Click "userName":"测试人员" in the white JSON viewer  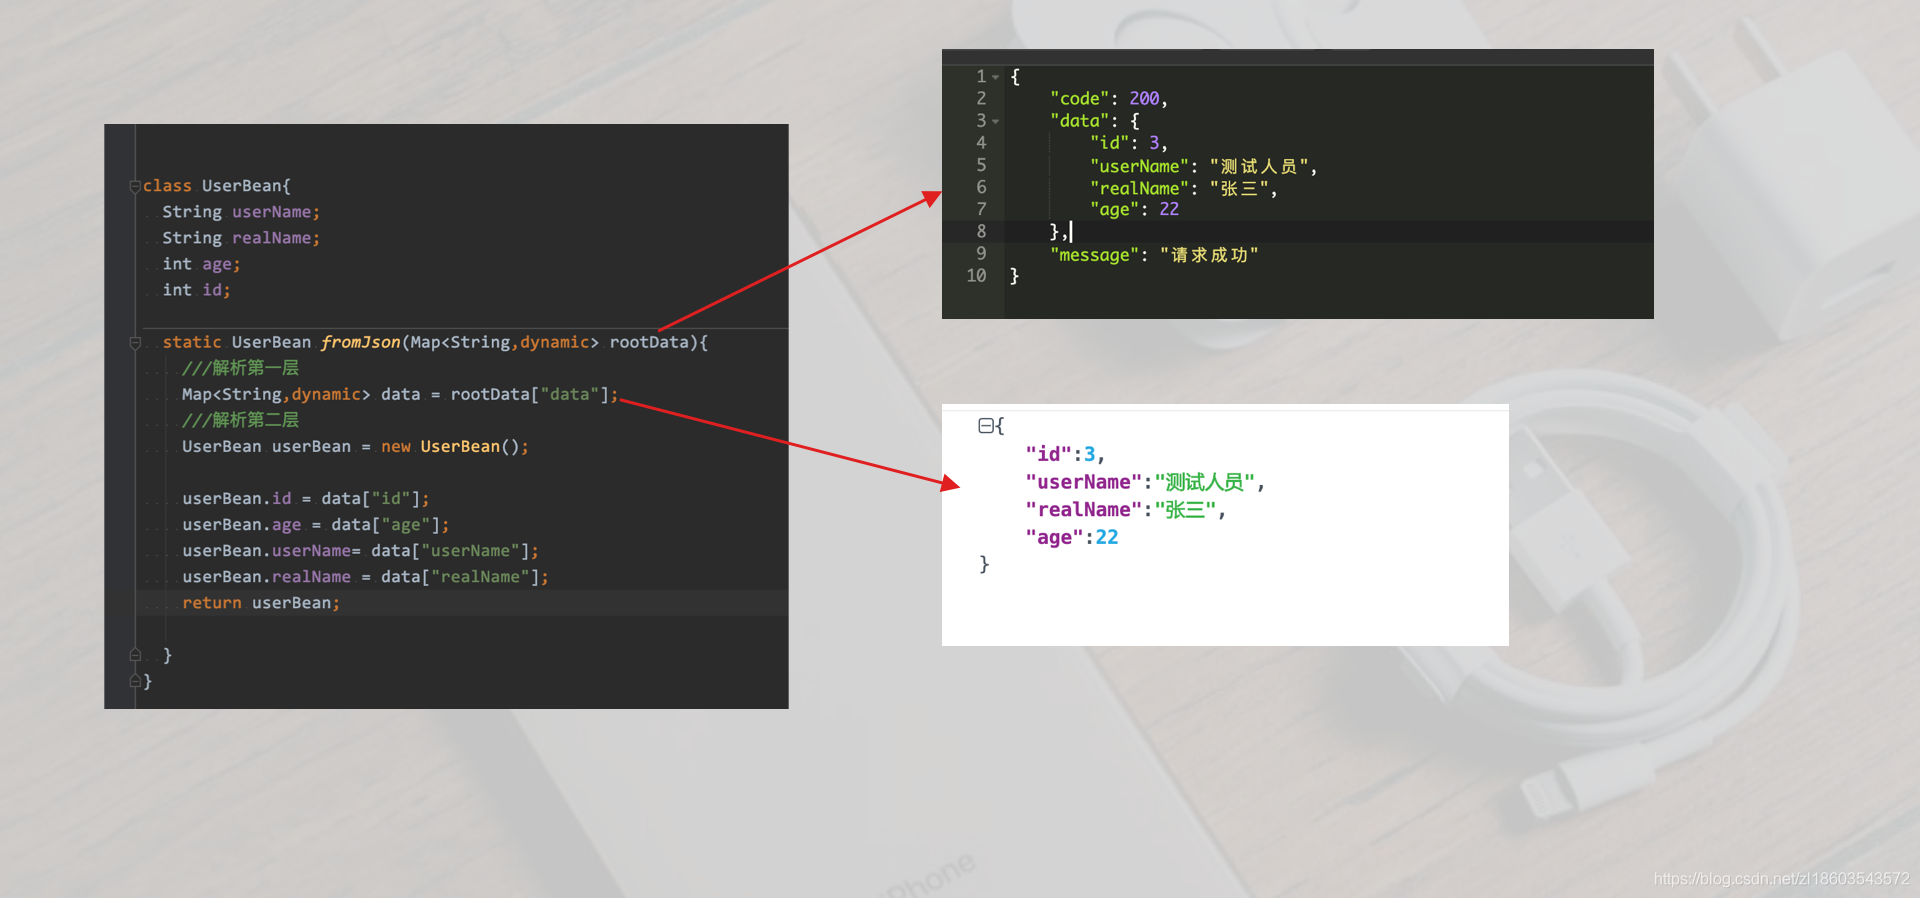coord(1146,482)
